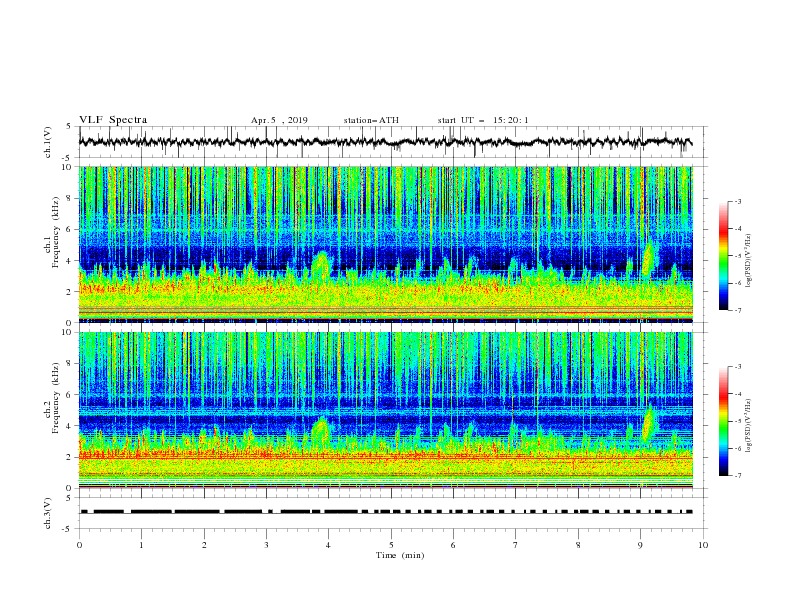Click the ch.1 spectrogram color bar
Screen dimensions: 792x612
pos(723,255)
